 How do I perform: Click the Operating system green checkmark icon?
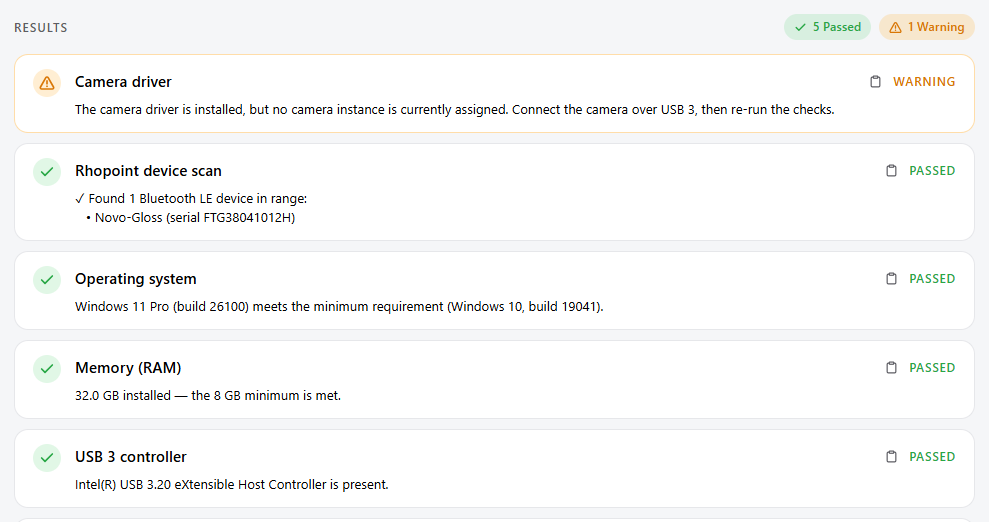pos(47,279)
